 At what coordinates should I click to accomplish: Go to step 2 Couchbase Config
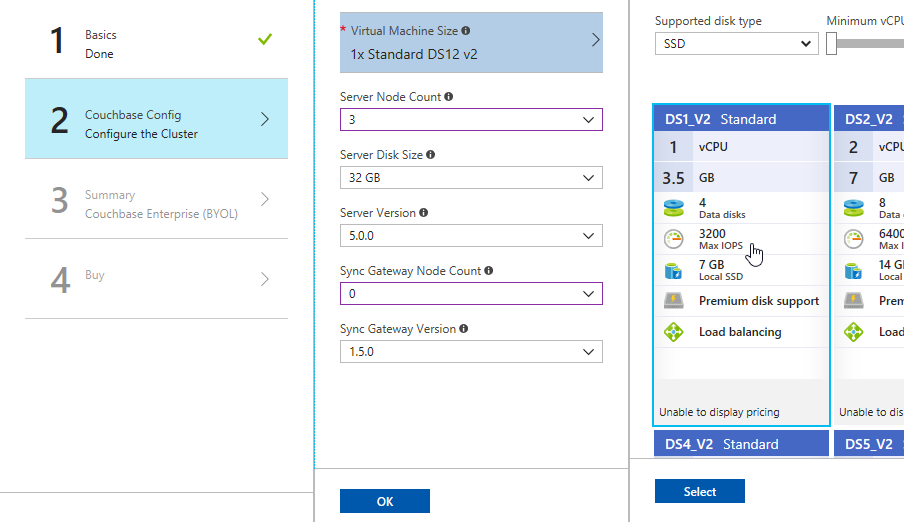click(156, 119)
